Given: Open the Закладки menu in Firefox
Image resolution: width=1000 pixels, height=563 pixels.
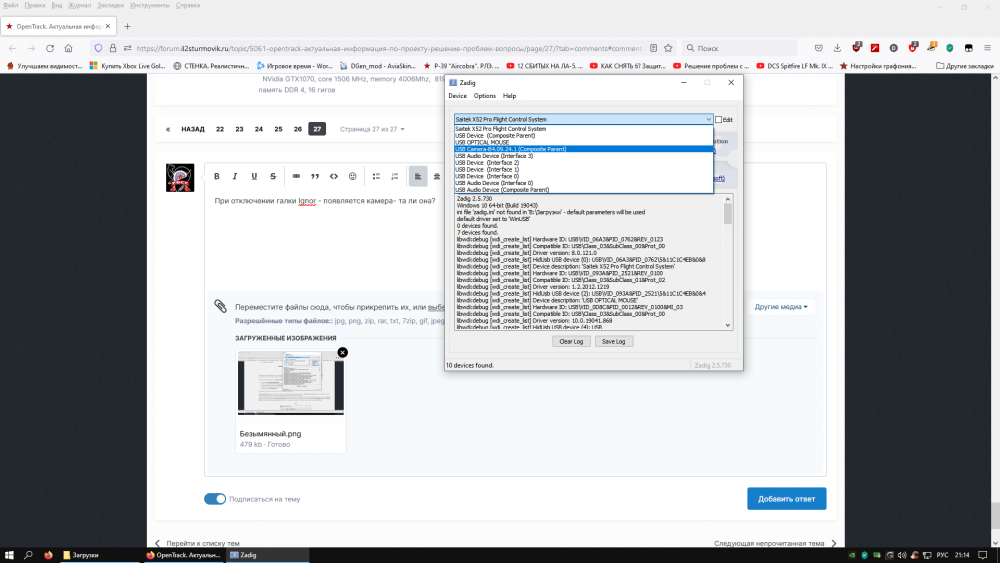Looking at the screenshot, I should tap(110, 5).
